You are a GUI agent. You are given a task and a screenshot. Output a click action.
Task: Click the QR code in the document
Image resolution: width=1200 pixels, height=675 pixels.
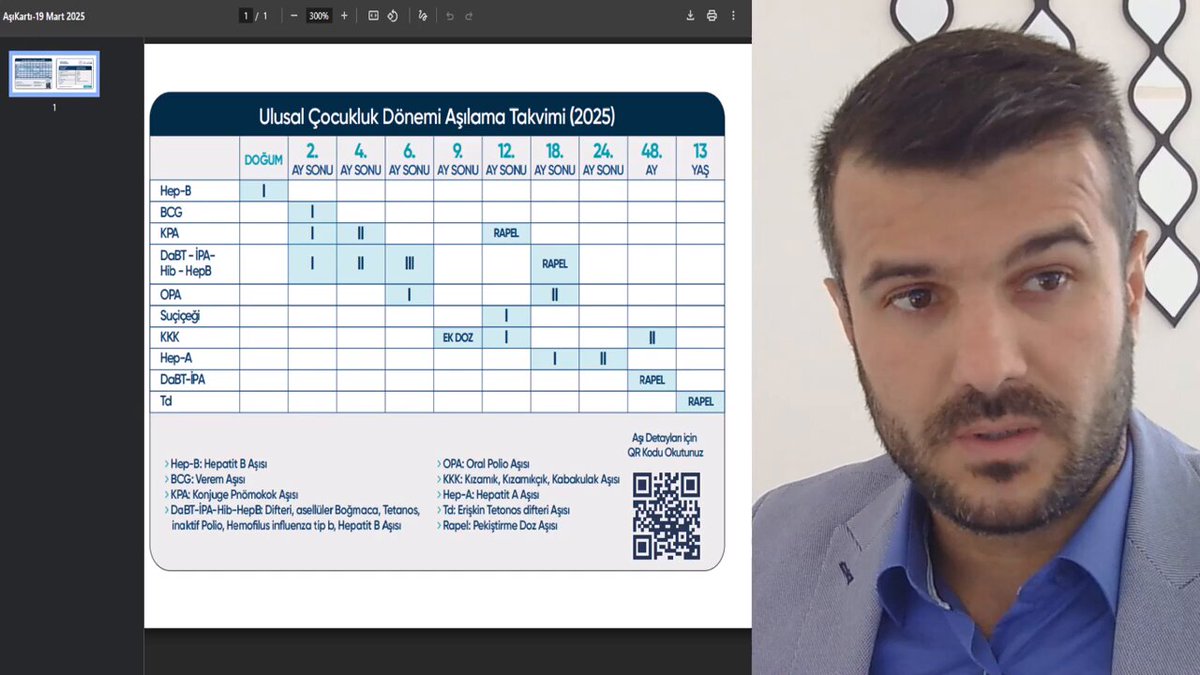coord(666,516)
